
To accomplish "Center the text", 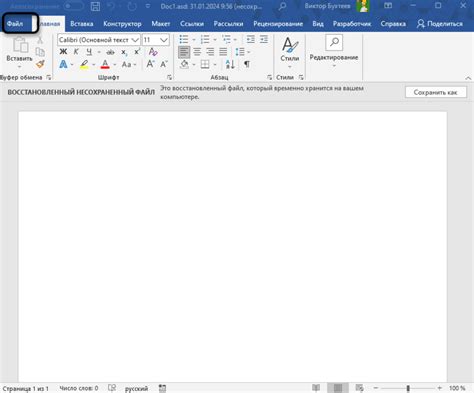I will [197, 52].
